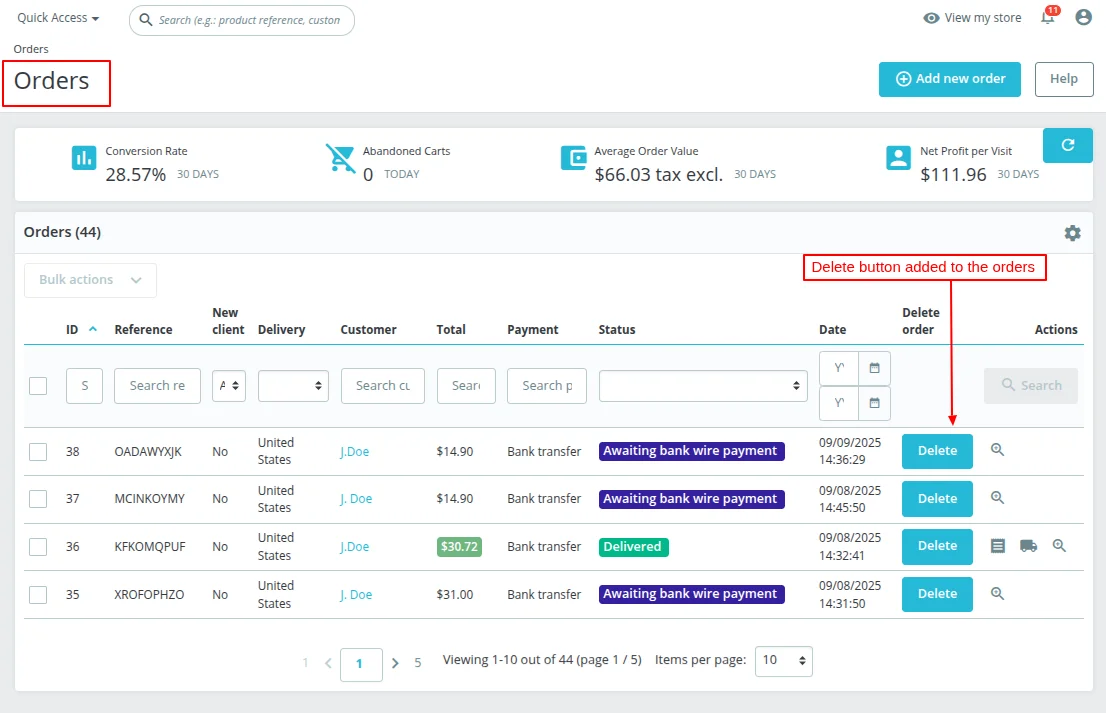Screen dimensions: 1106x713
Task: Click Add new order button
Action: click(x=949, y=79)
